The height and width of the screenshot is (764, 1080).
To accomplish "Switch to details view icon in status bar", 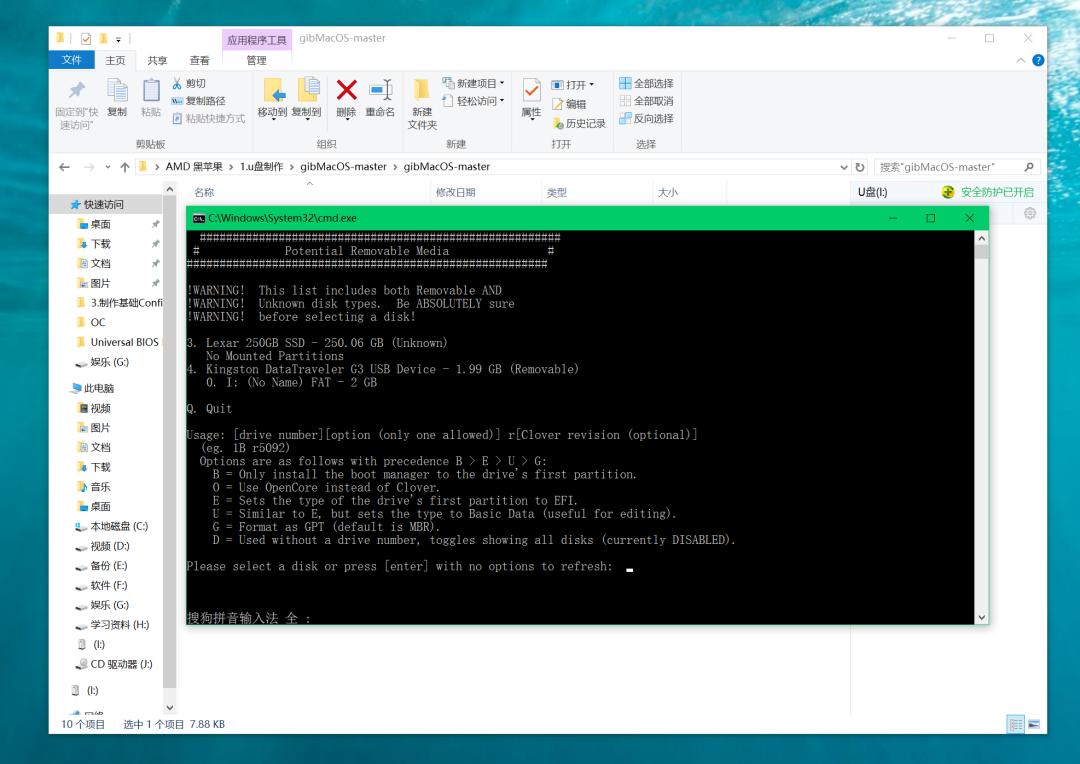I will click(x=1015, y=724).
